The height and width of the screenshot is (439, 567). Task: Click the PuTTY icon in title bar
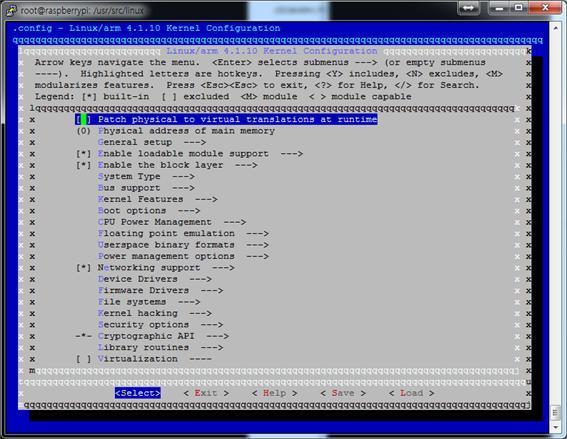pos(11,10)
